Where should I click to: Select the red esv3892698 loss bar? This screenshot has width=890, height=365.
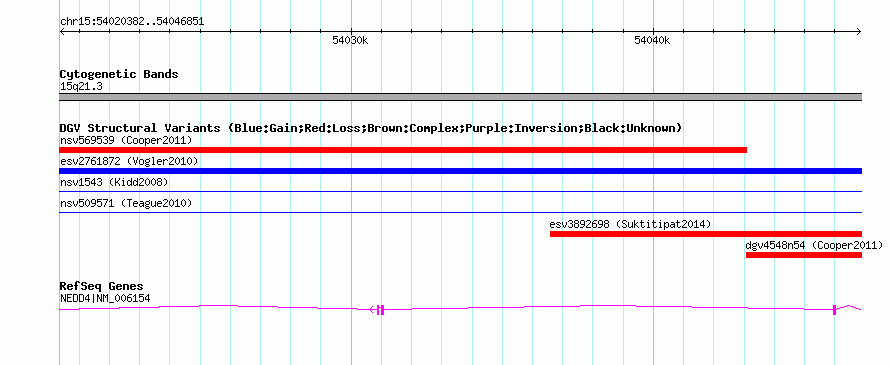(x=706, y=234)
